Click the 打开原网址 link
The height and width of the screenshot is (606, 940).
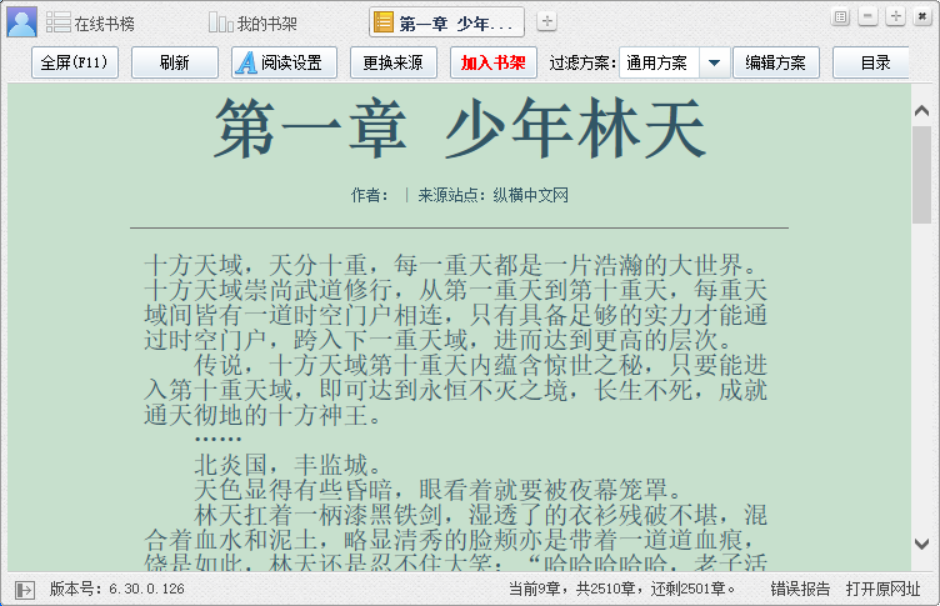tap(883, 589)
